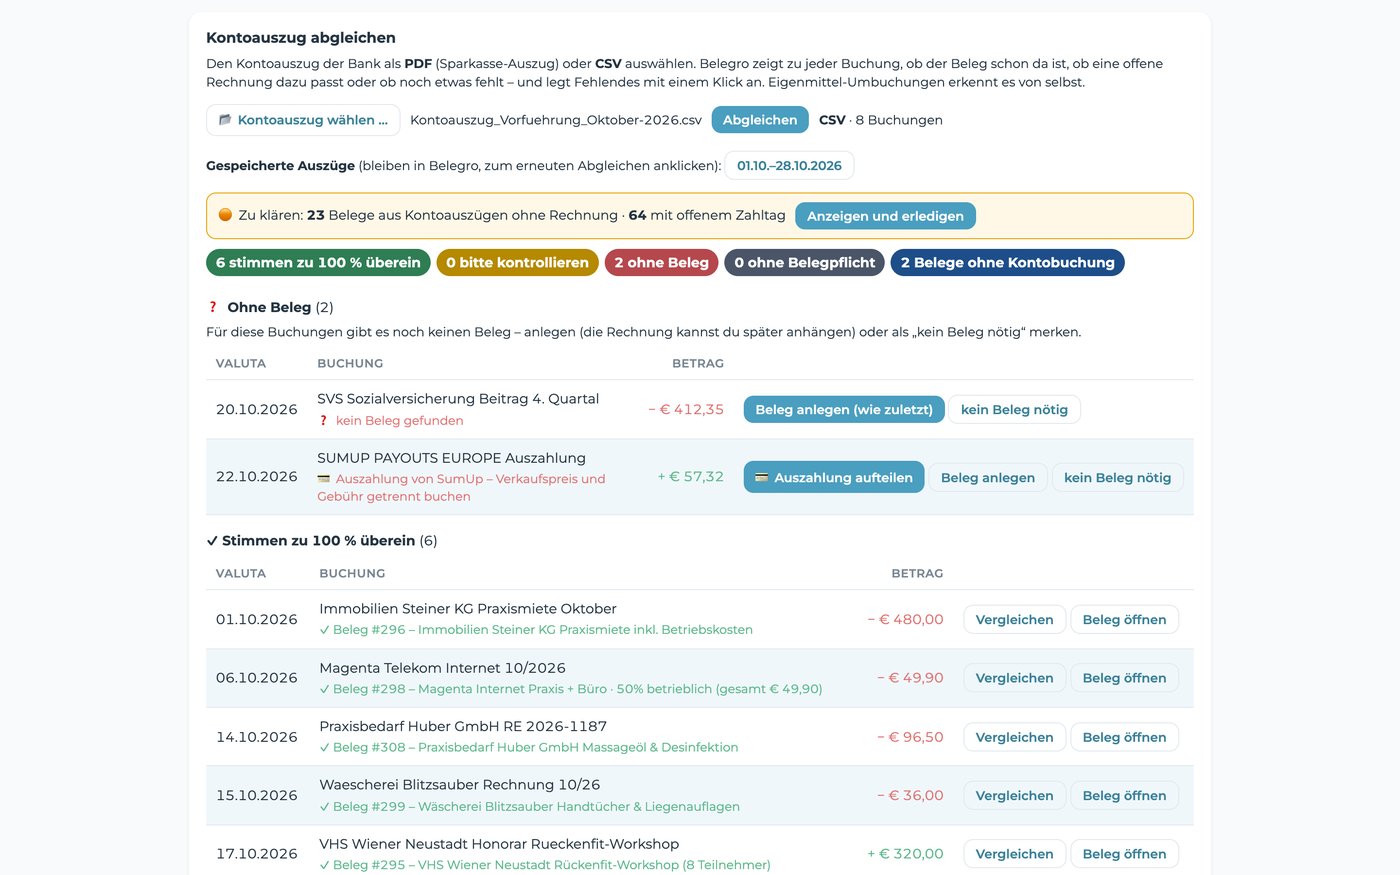Select the 6 stimmen zu 100 % überein filter

tap(318, 263)
